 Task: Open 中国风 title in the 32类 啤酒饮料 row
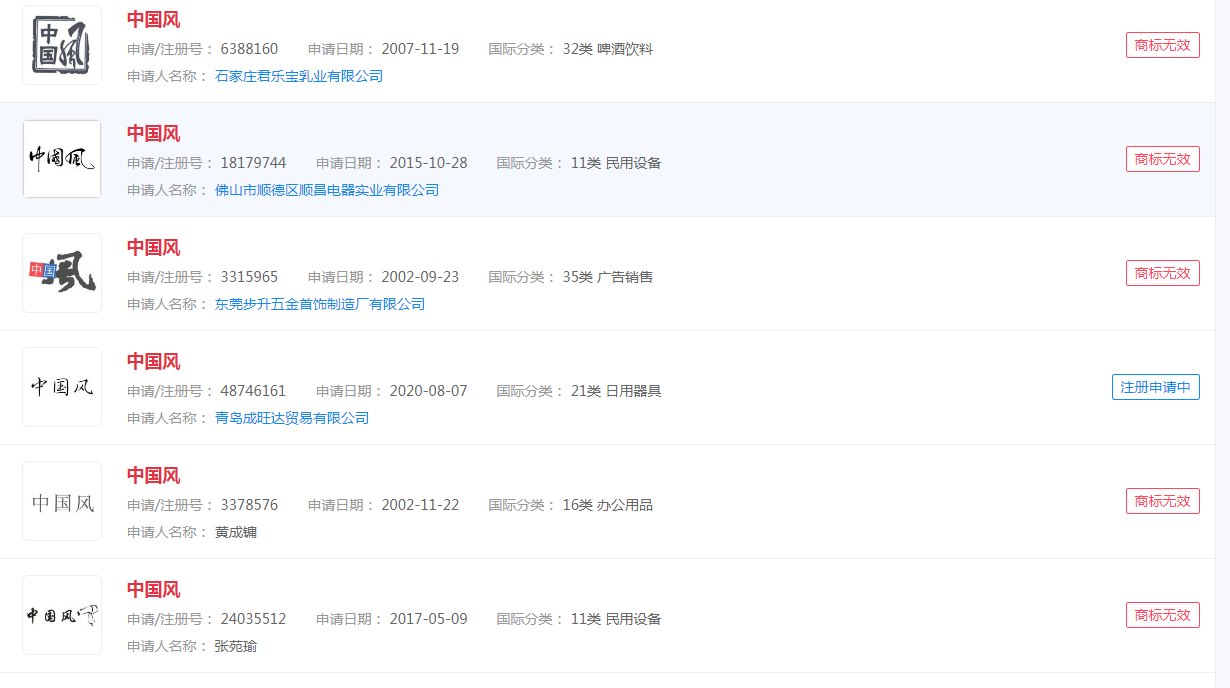[154, 20]
